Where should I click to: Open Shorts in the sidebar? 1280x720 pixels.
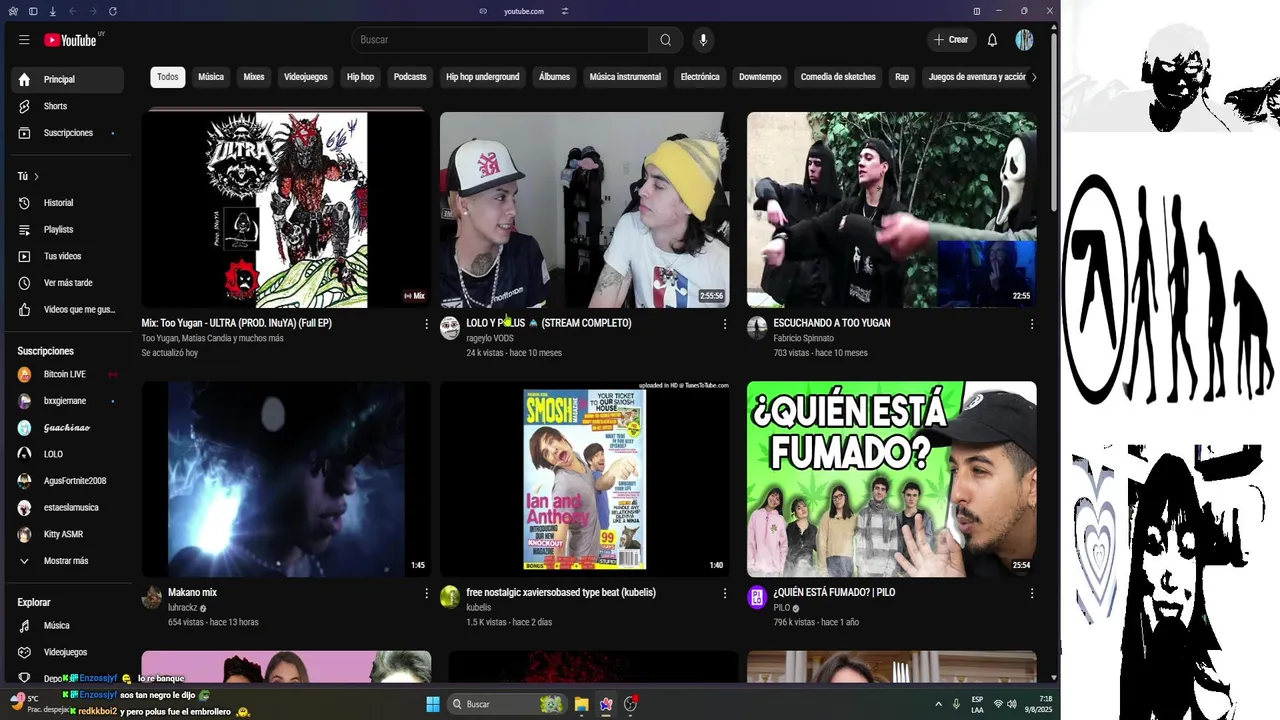[68, 106]
